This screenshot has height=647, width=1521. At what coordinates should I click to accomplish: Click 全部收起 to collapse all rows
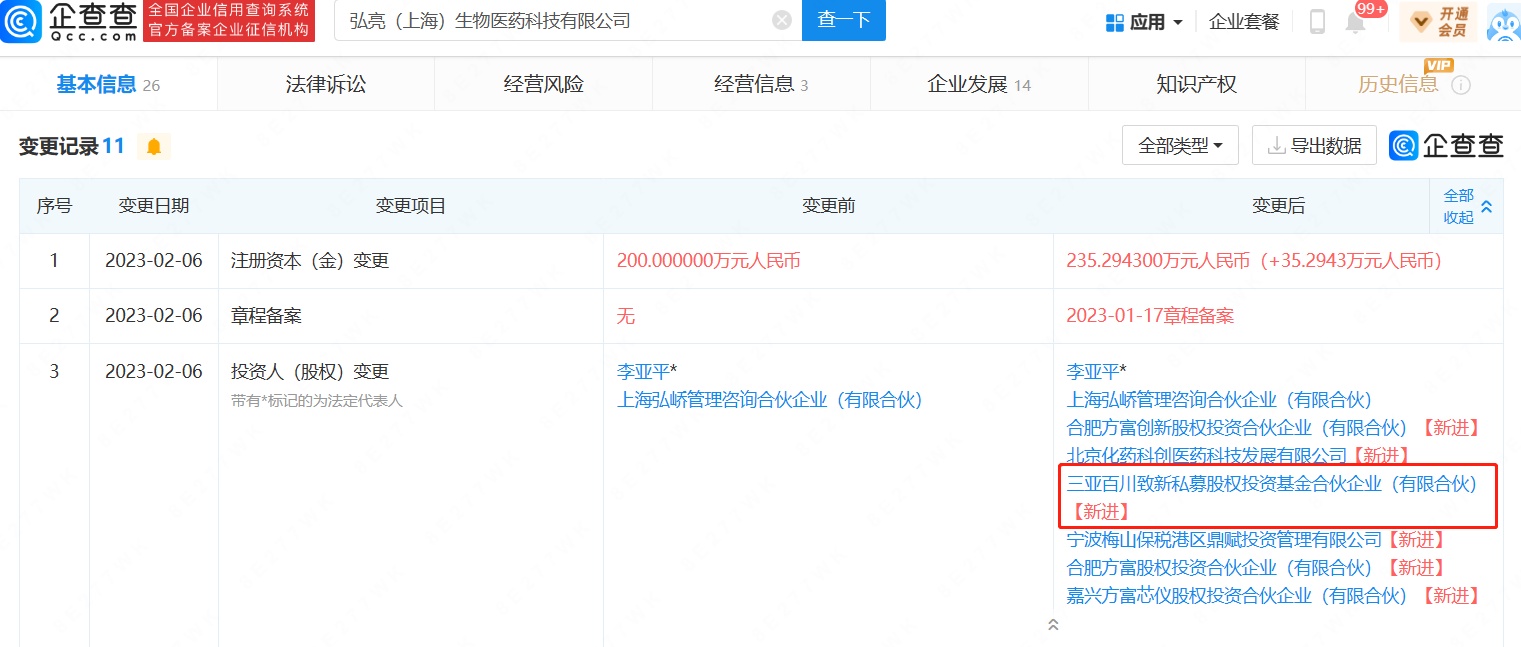click(x=1467, y=206)
